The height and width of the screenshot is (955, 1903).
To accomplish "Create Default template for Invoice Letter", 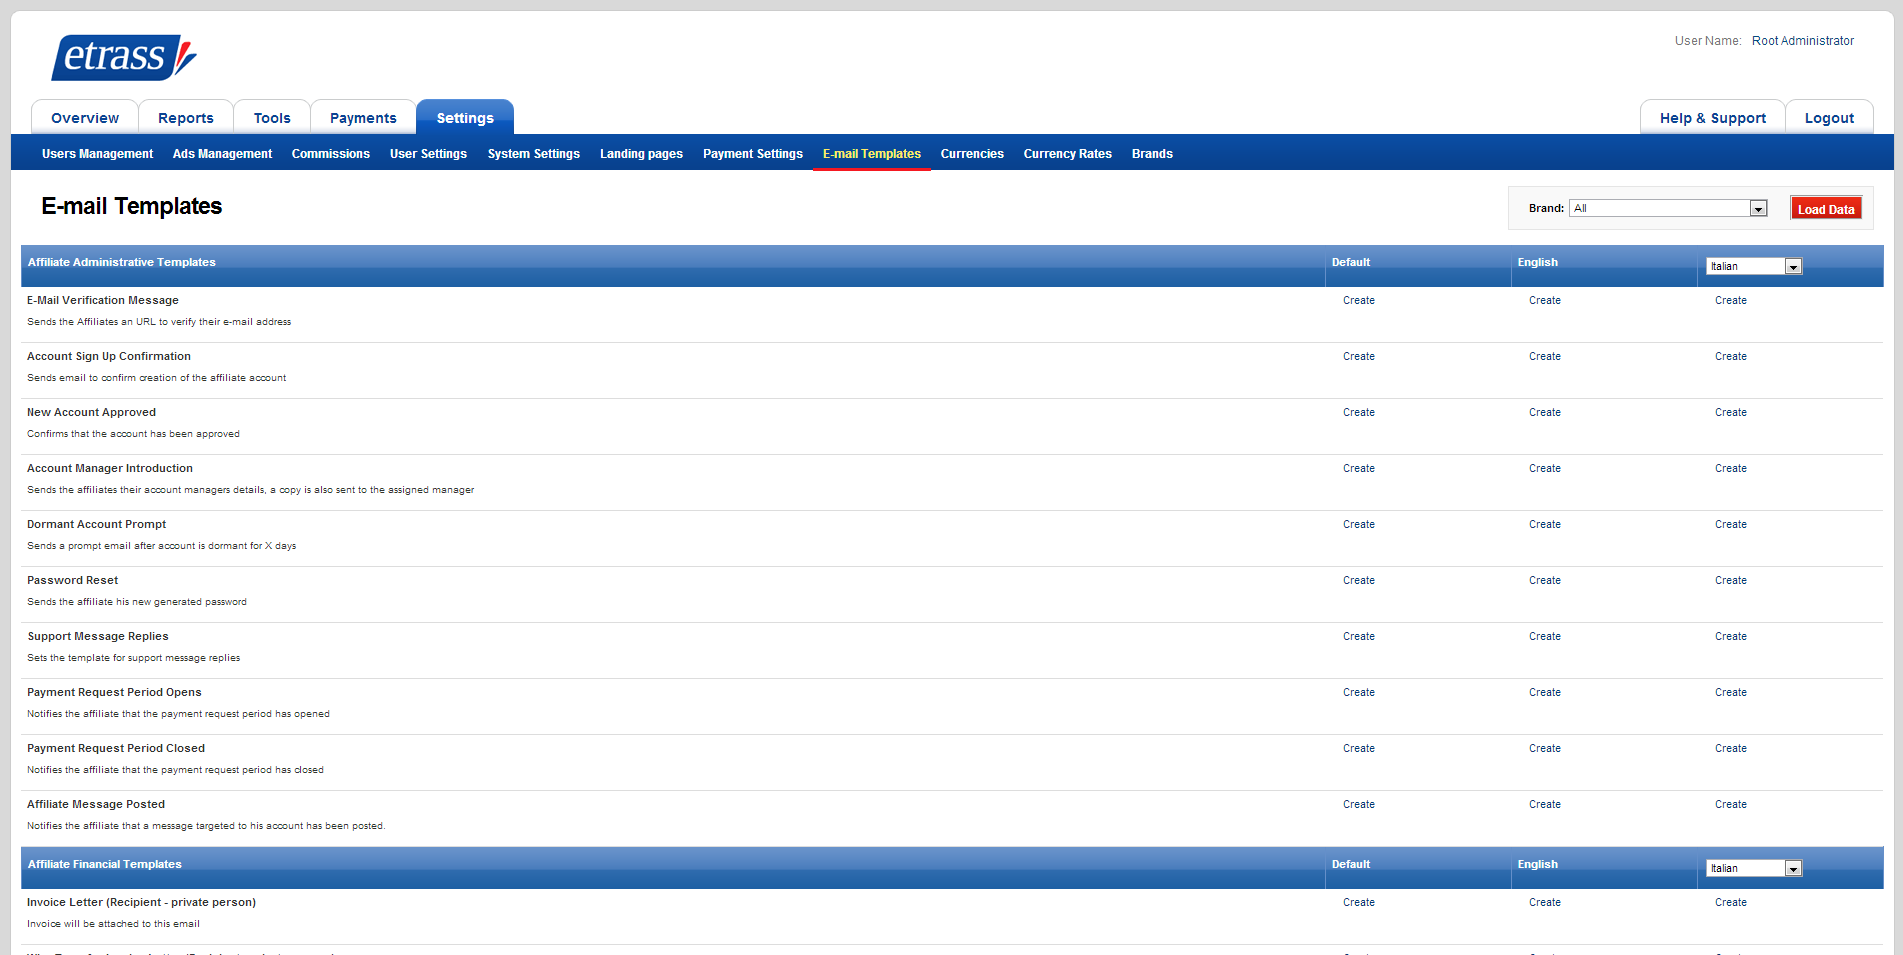I will coord(1358,902).
